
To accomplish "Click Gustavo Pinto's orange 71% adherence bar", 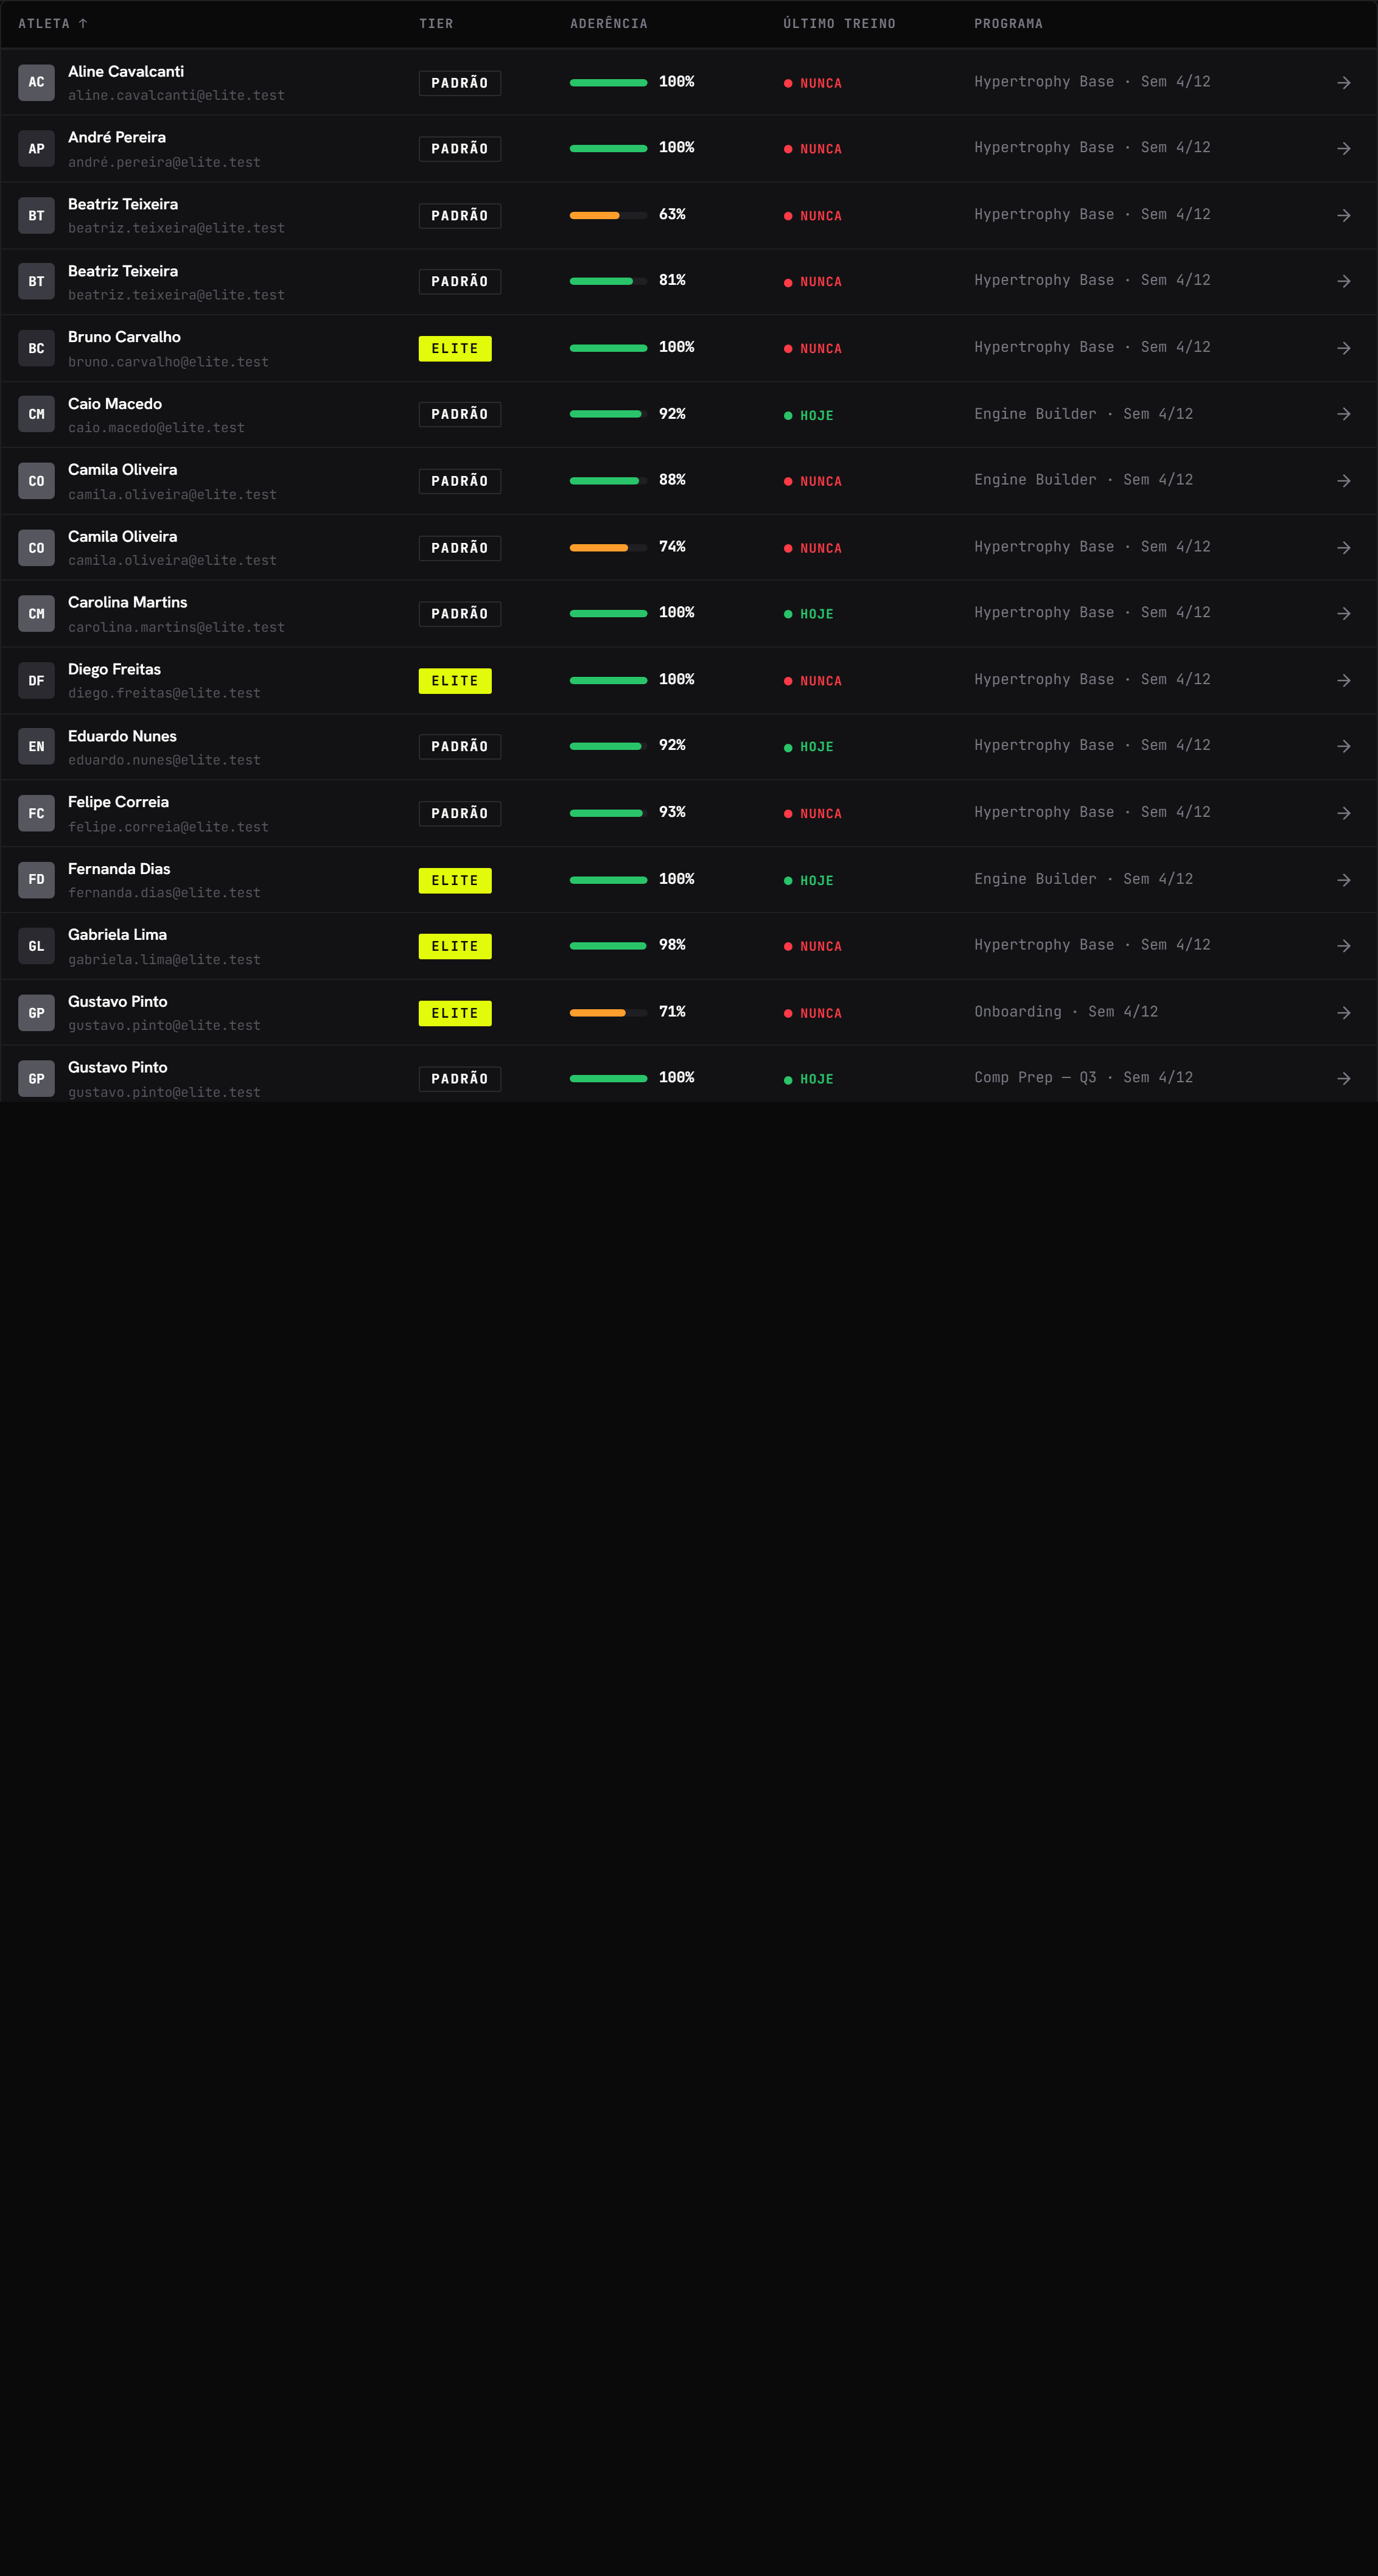I will point(608,1013).
